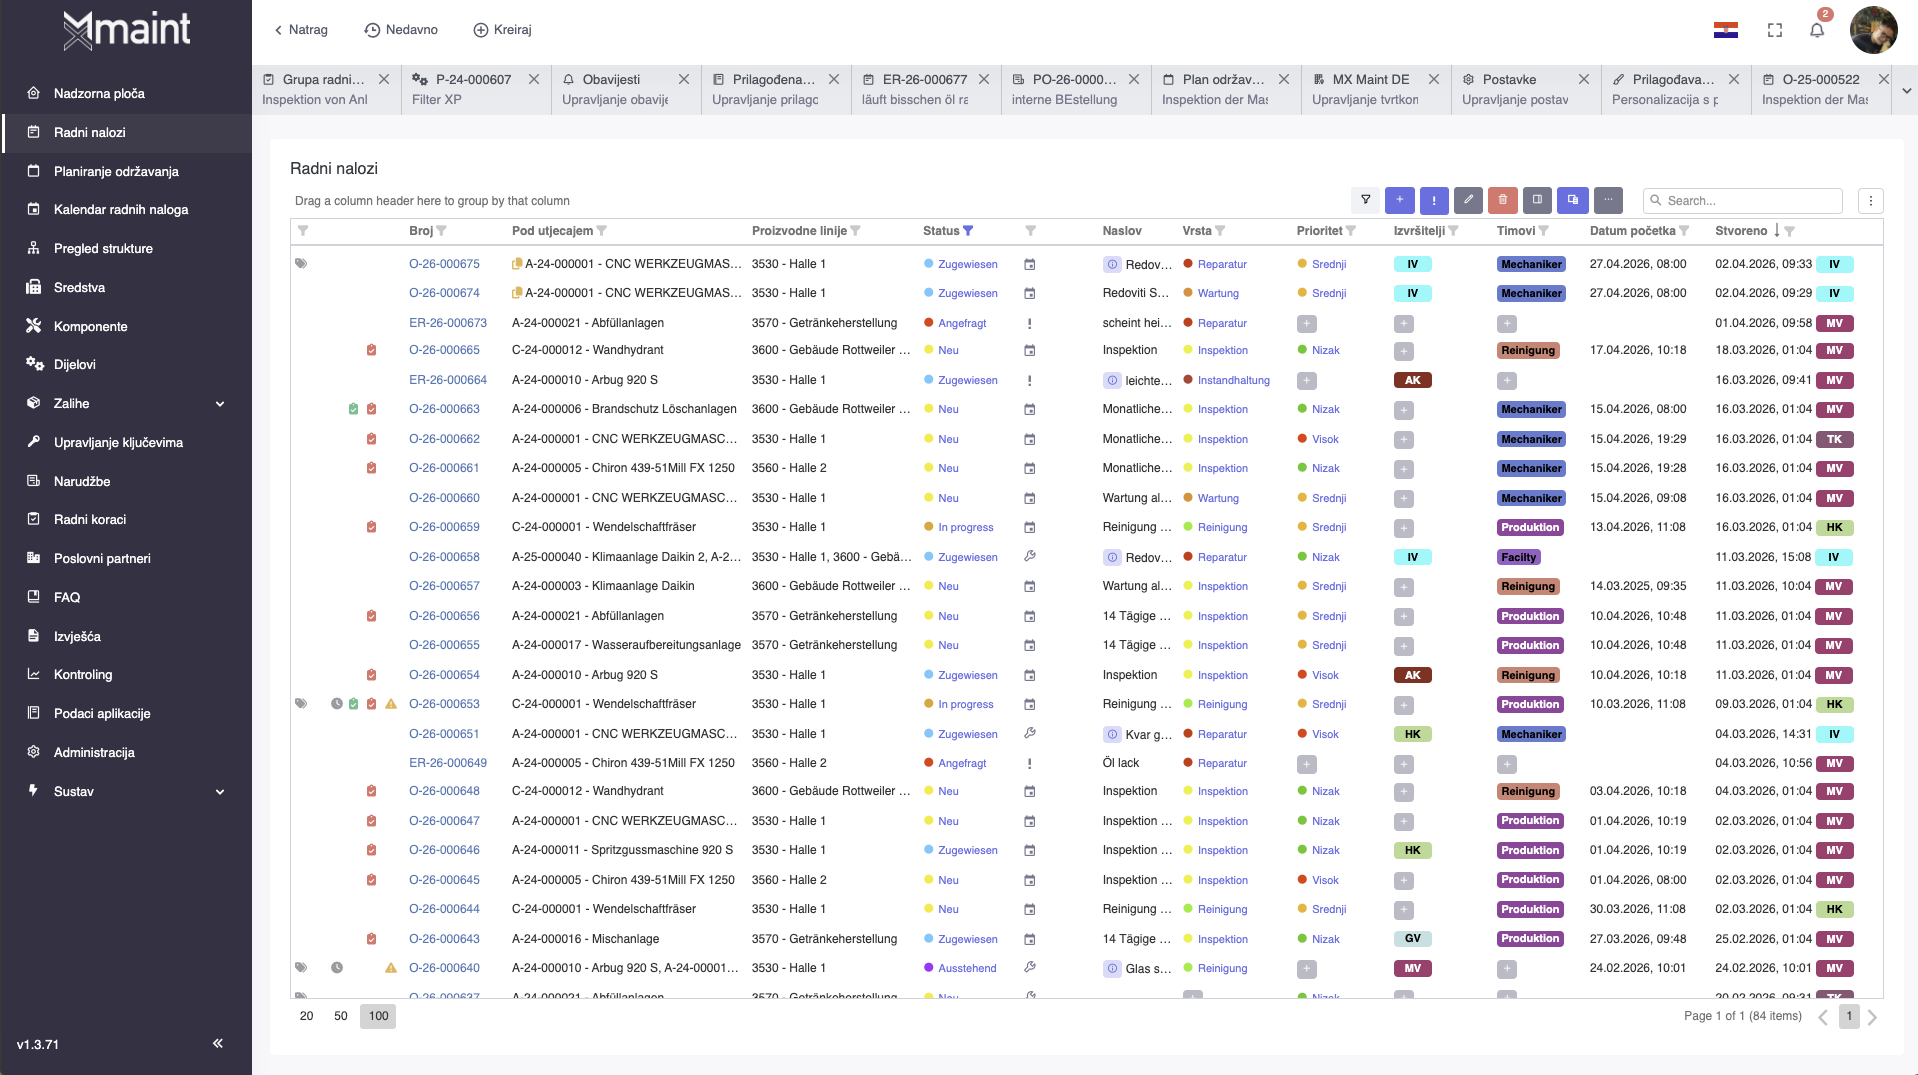Click the pencil edit toolbar button
This screenshot has width=1918, height=1075.
[1468, 200]
